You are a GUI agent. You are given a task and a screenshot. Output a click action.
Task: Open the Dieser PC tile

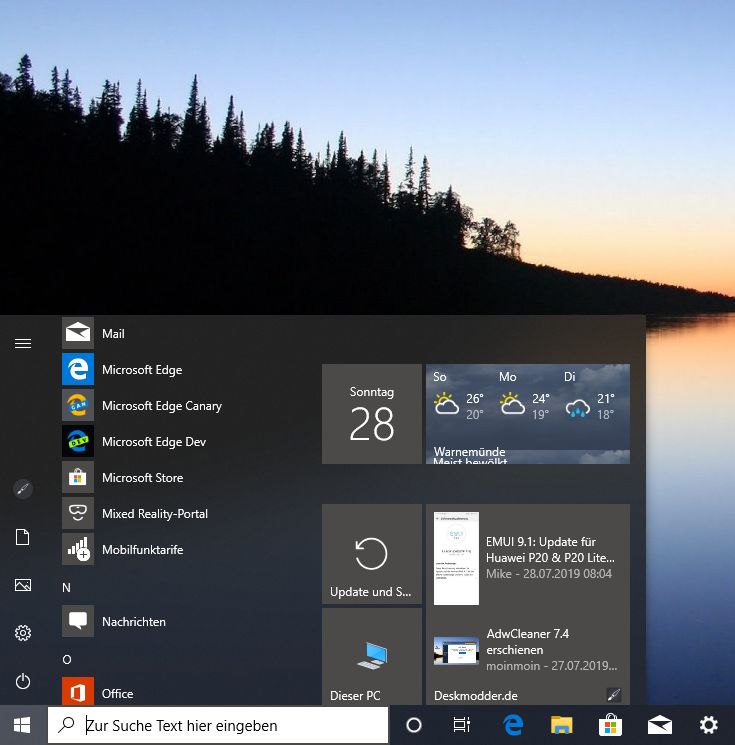click(x=372, y=657)
